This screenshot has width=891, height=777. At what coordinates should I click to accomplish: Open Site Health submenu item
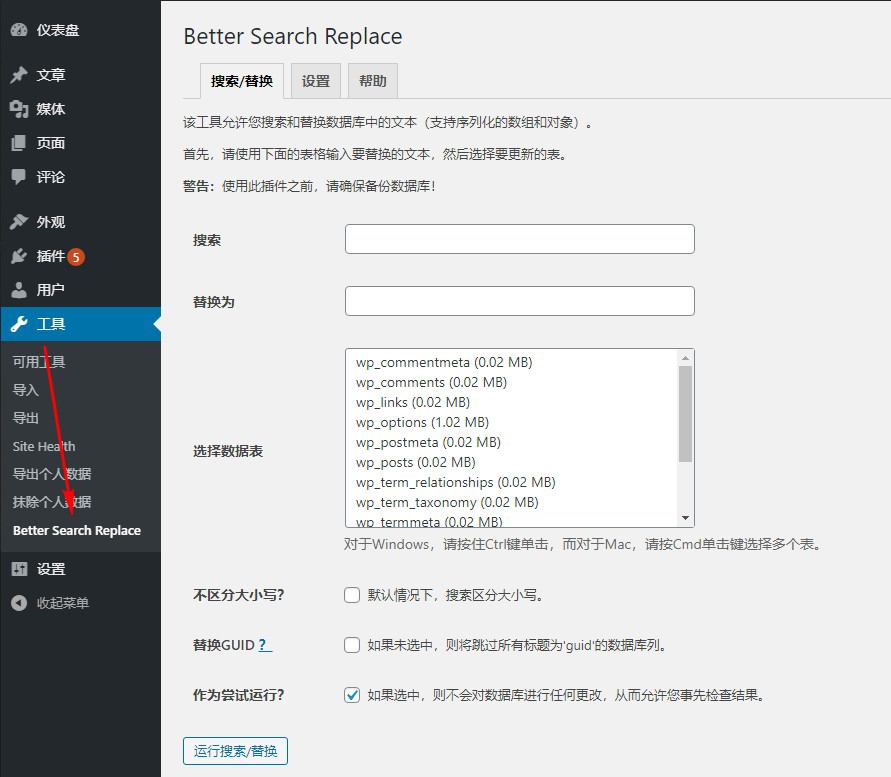coord(44,446)
